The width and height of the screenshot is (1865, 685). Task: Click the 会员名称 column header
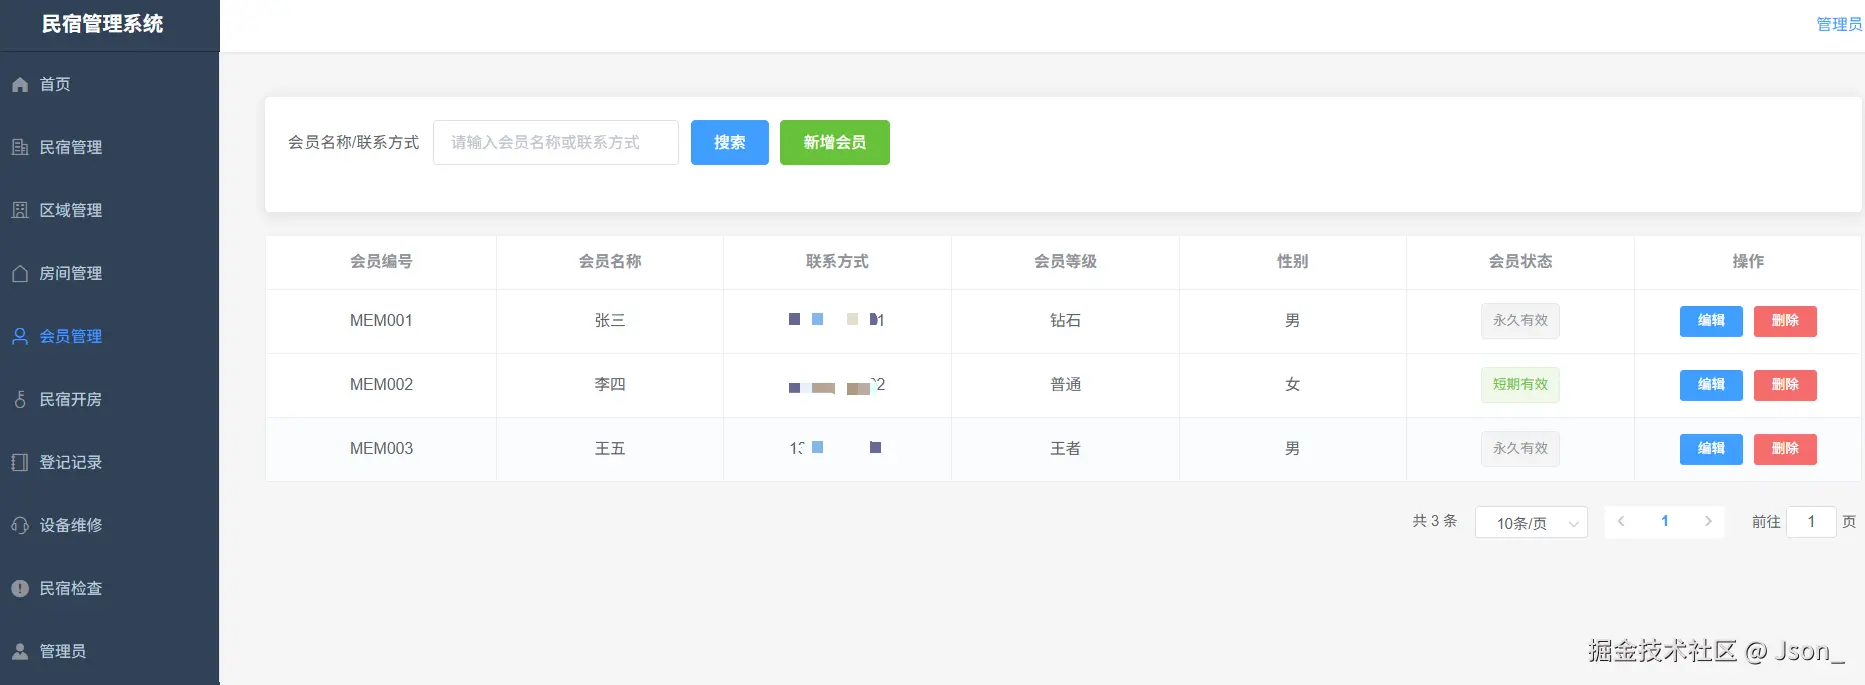point(610,262)
